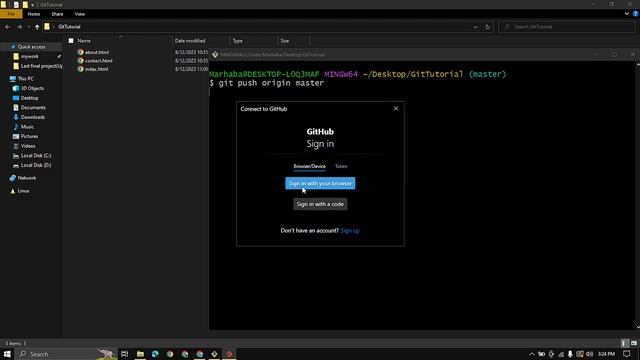Image resolution: width=640 pixels, height=360 pixels.
Task: Open Documents in navigation pane
Action: coord(33,108)
